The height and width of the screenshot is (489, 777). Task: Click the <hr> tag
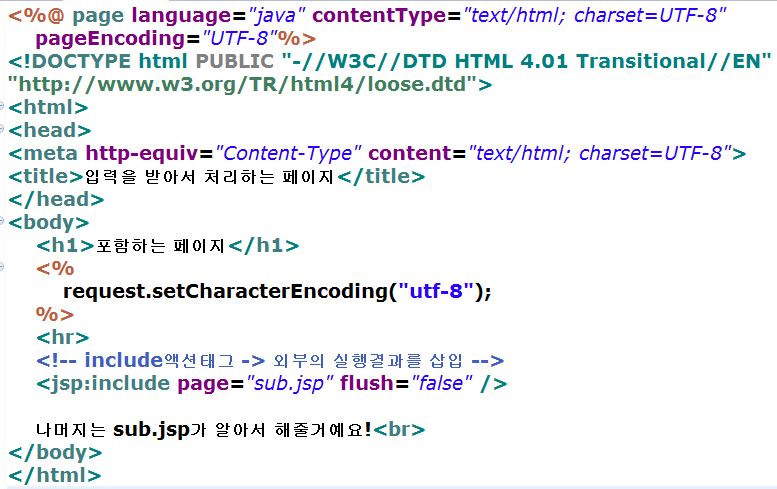(x=62, y=337)
